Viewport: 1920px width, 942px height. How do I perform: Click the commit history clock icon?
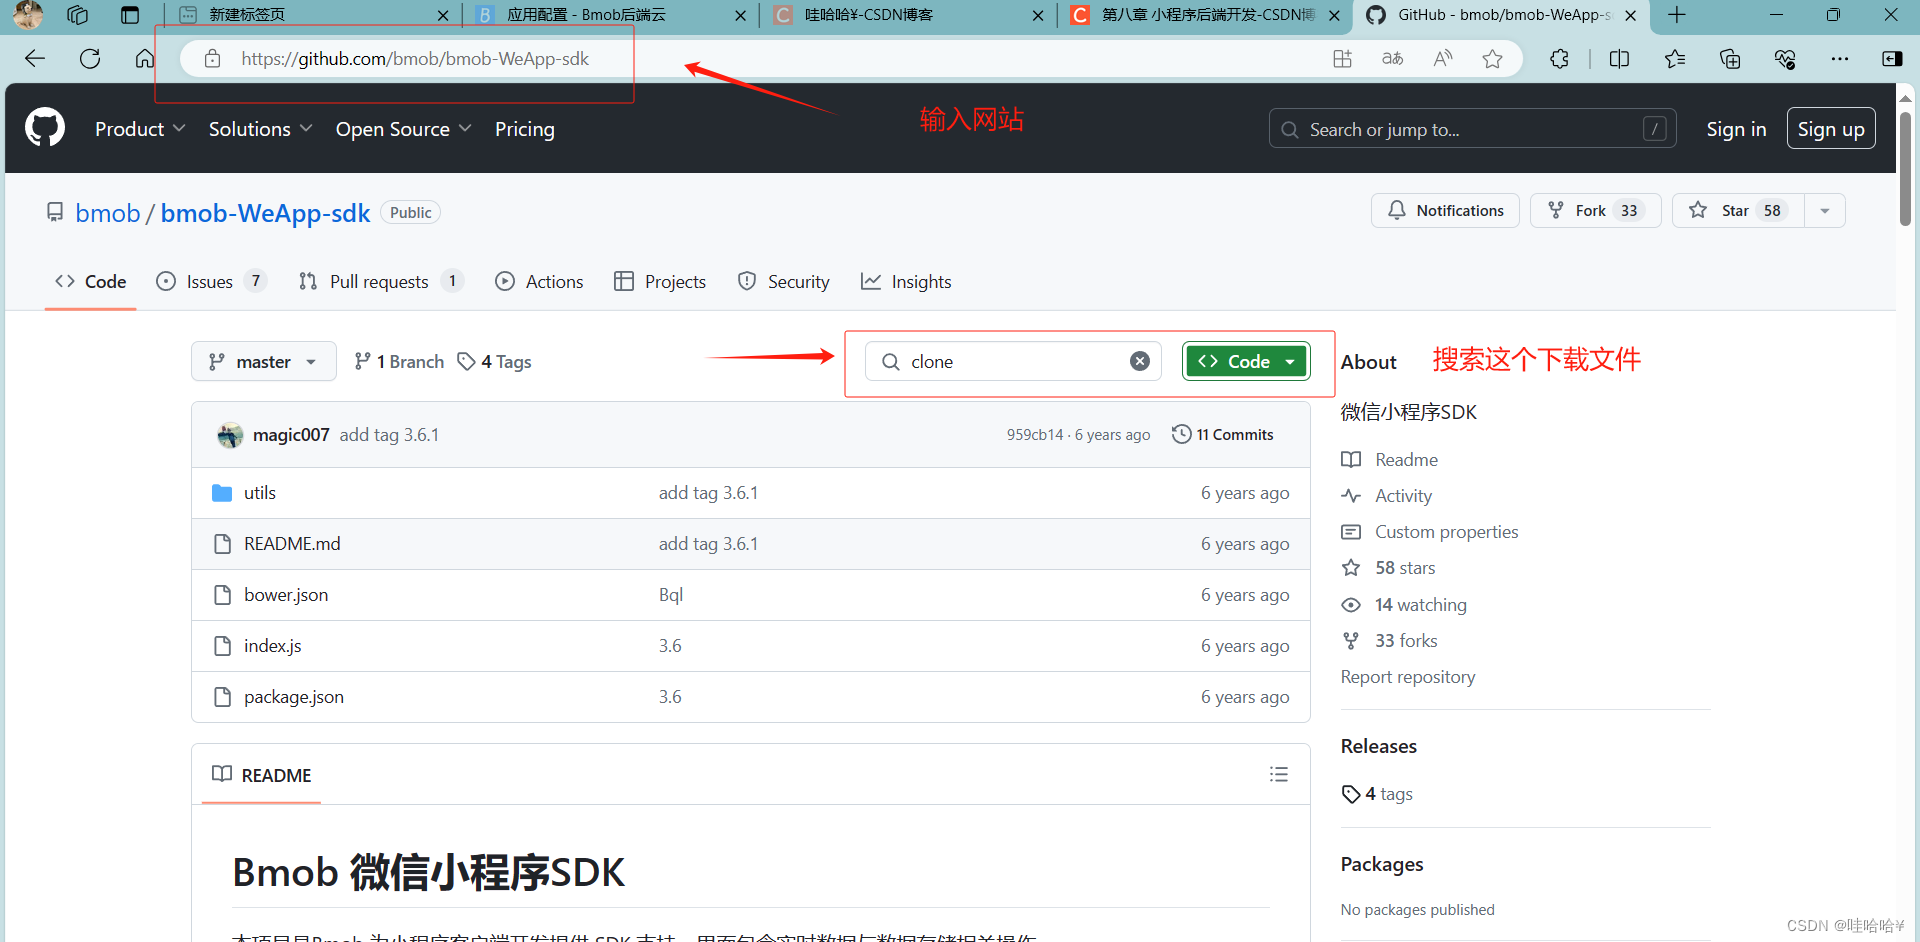(x=1182, y=434)
